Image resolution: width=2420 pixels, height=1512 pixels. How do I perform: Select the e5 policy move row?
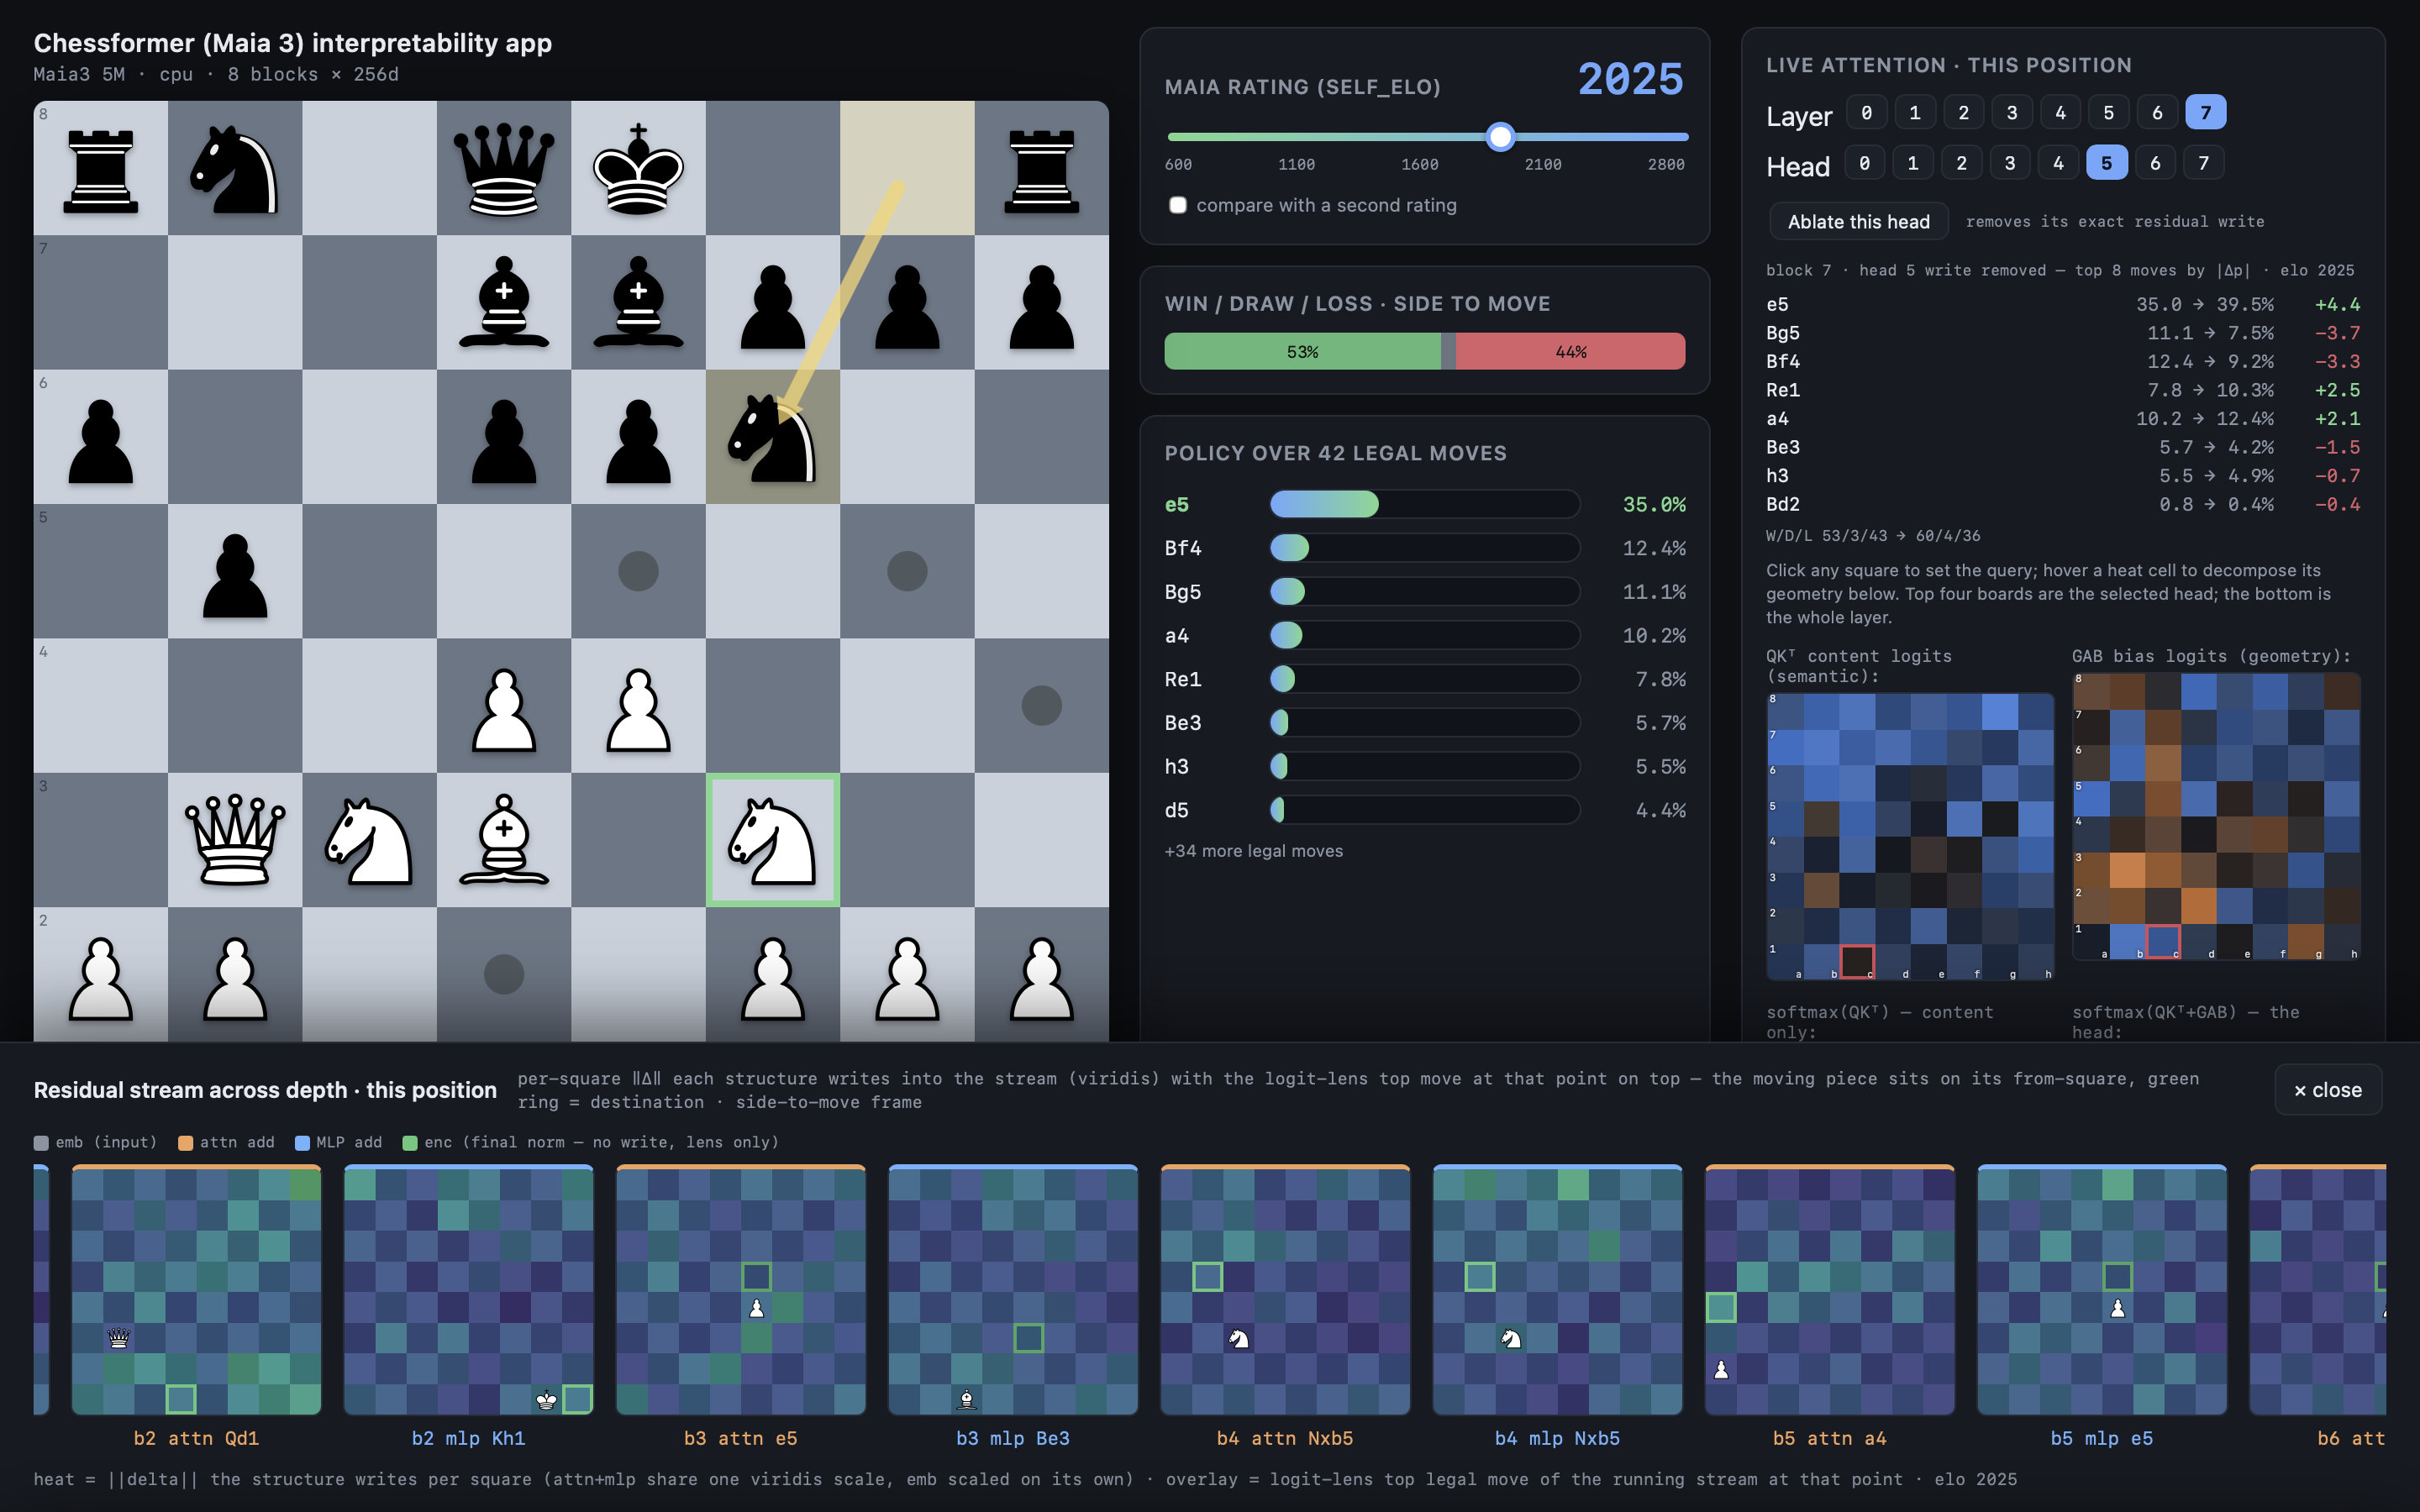1425,504
